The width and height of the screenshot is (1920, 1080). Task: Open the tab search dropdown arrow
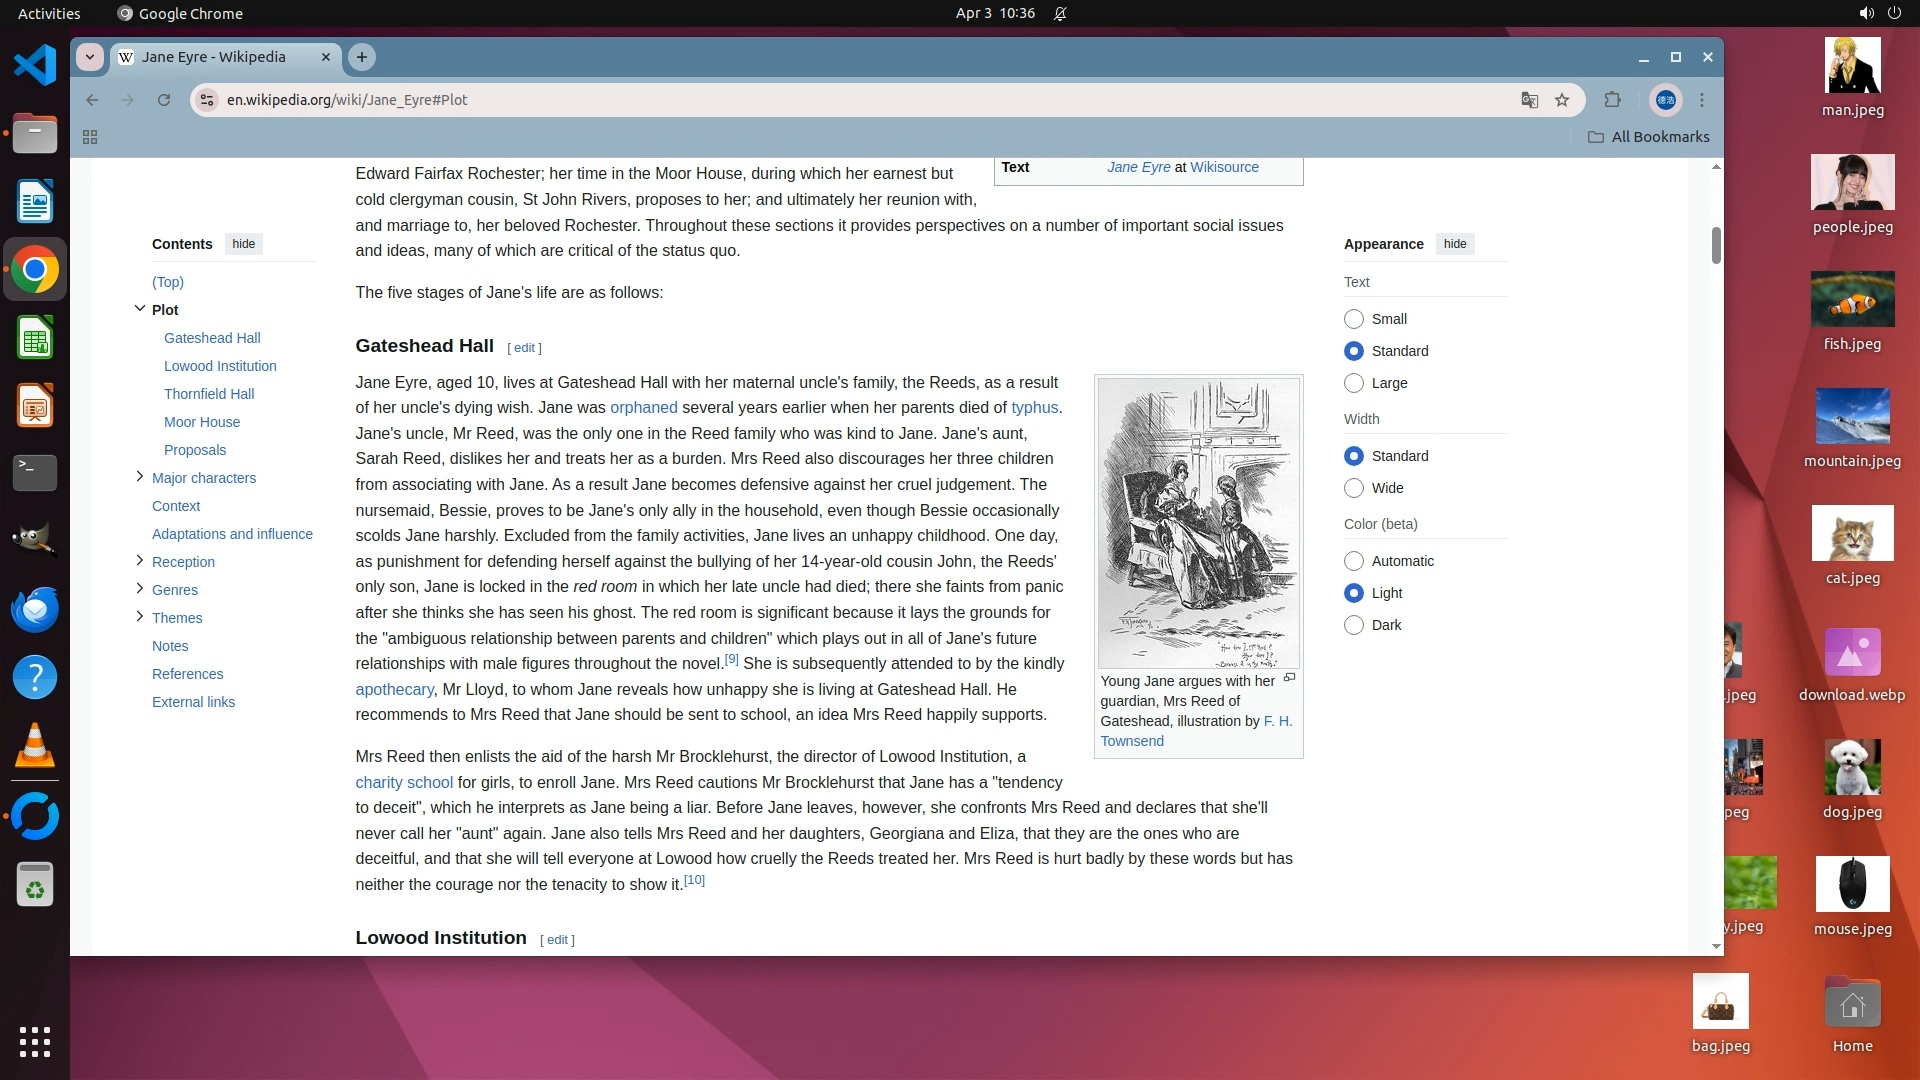click(90, 57)
